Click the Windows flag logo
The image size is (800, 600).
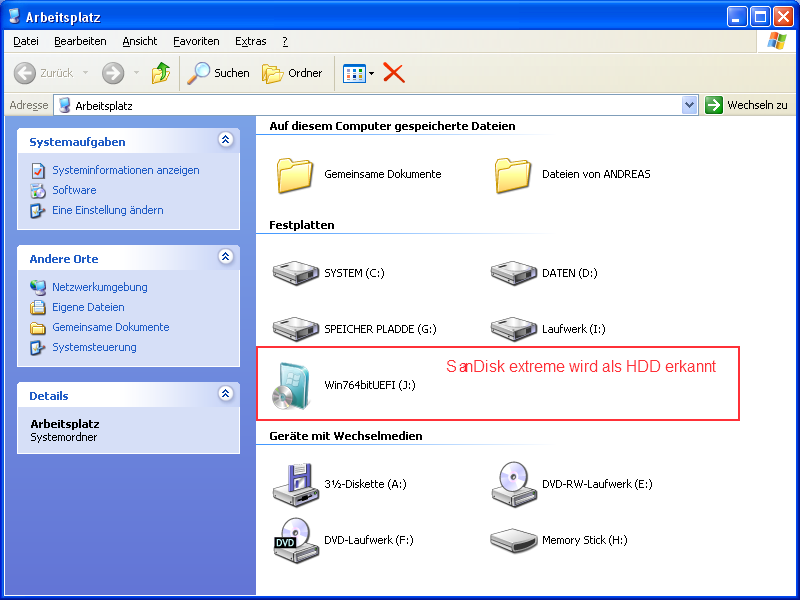point(776,41)
